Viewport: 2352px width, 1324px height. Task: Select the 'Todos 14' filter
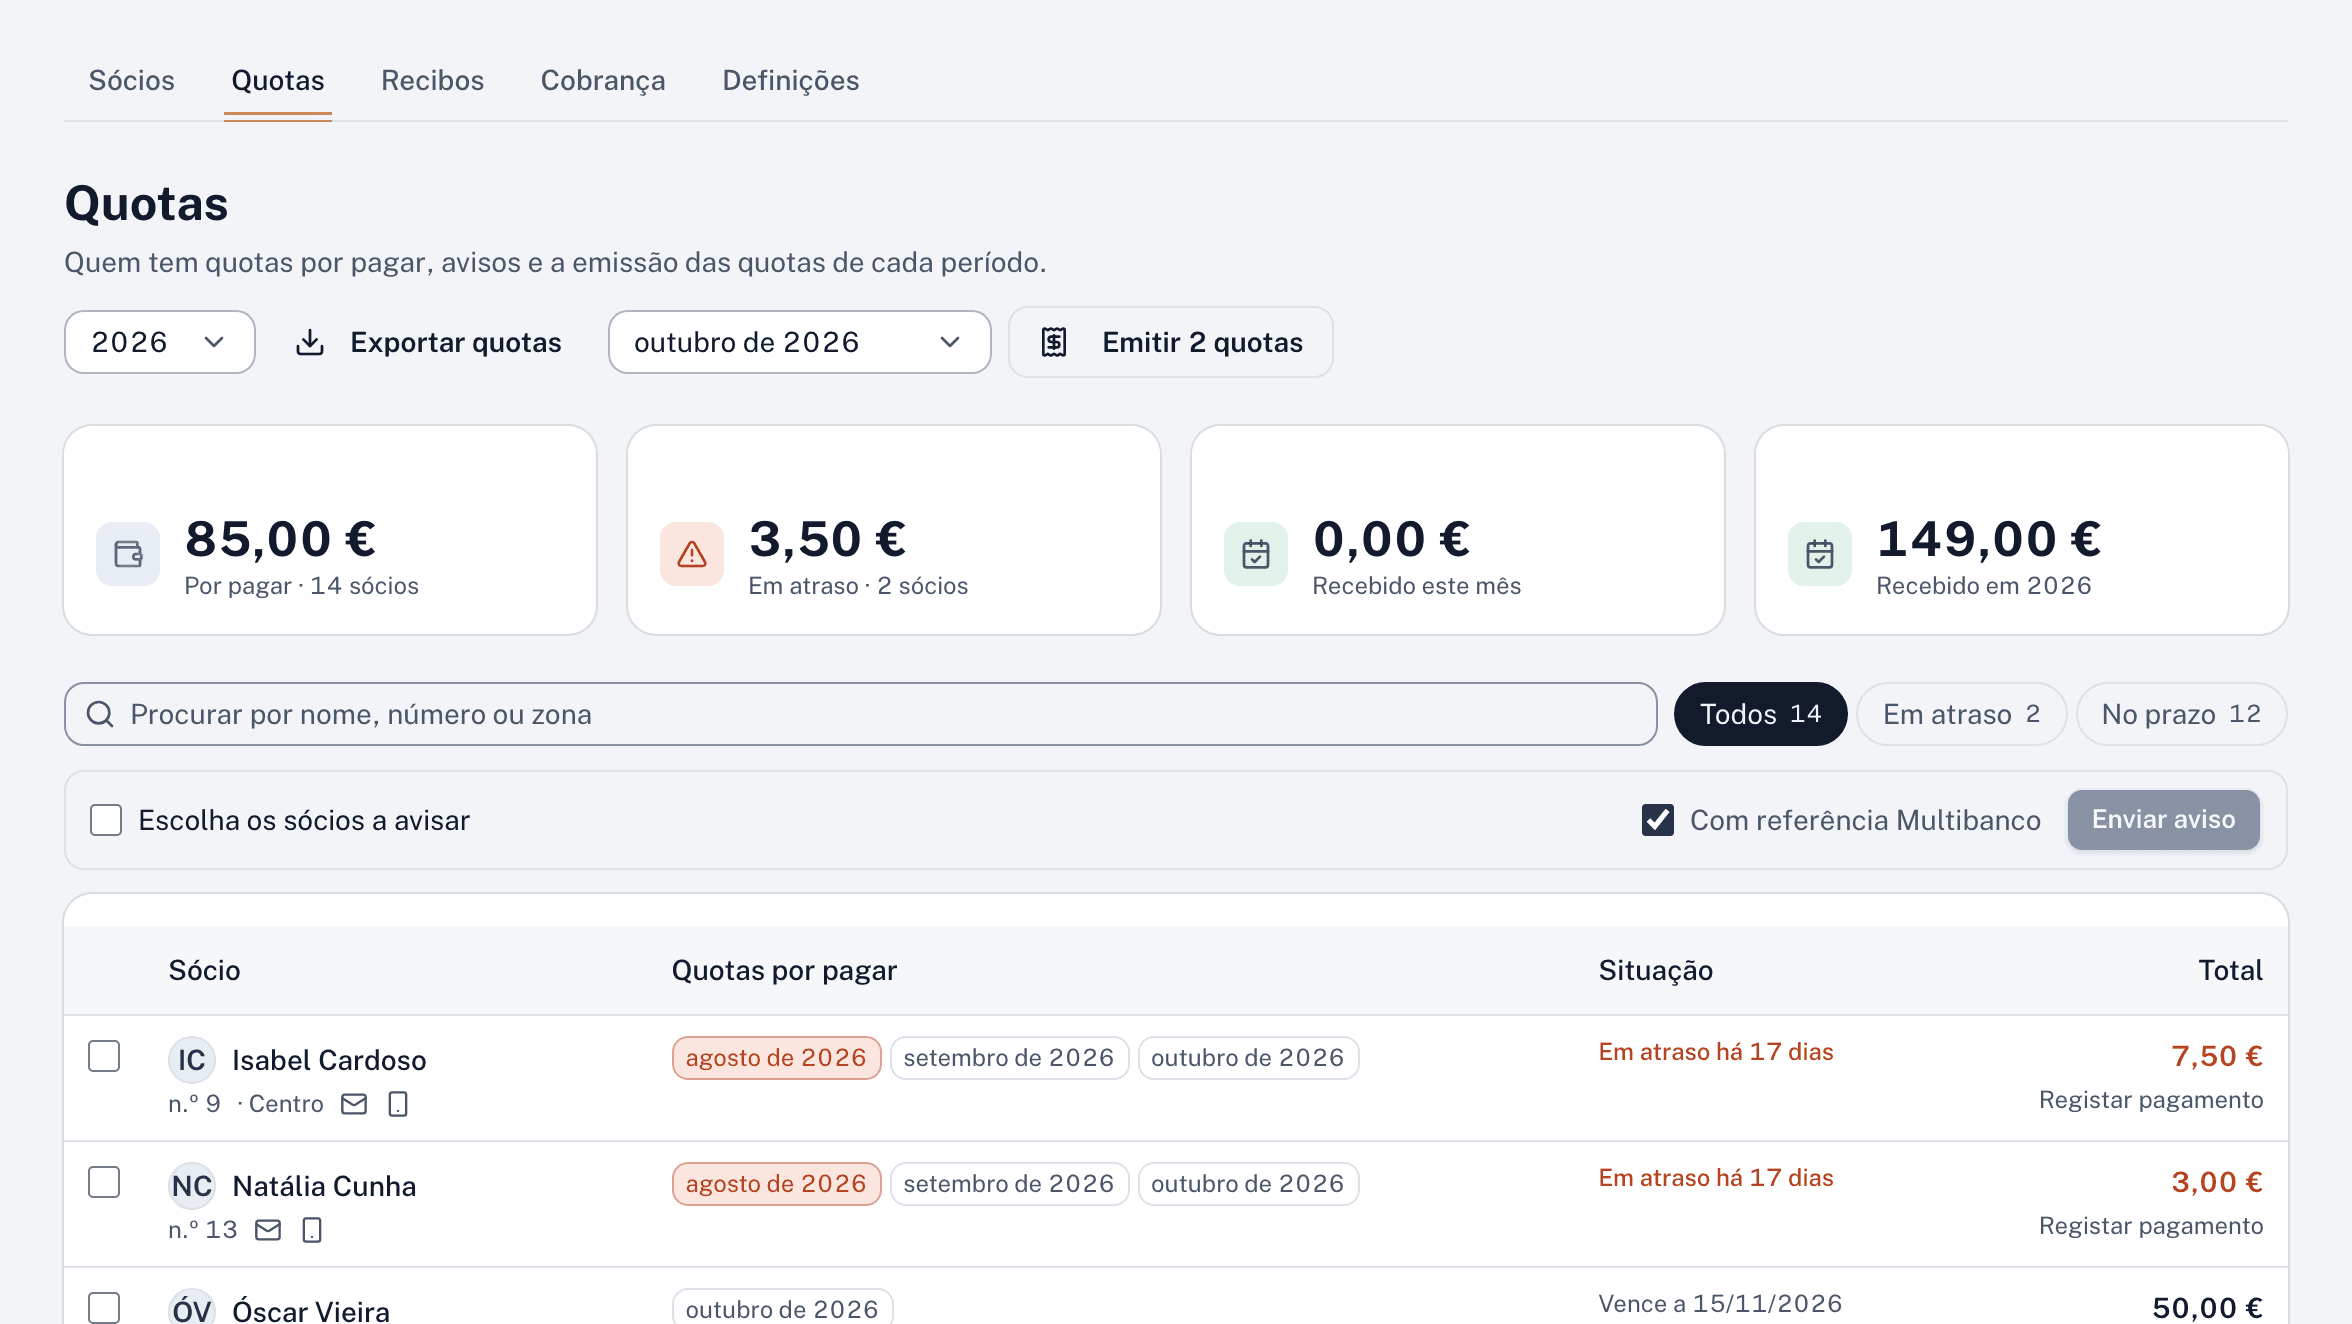tap(1760, 714)
